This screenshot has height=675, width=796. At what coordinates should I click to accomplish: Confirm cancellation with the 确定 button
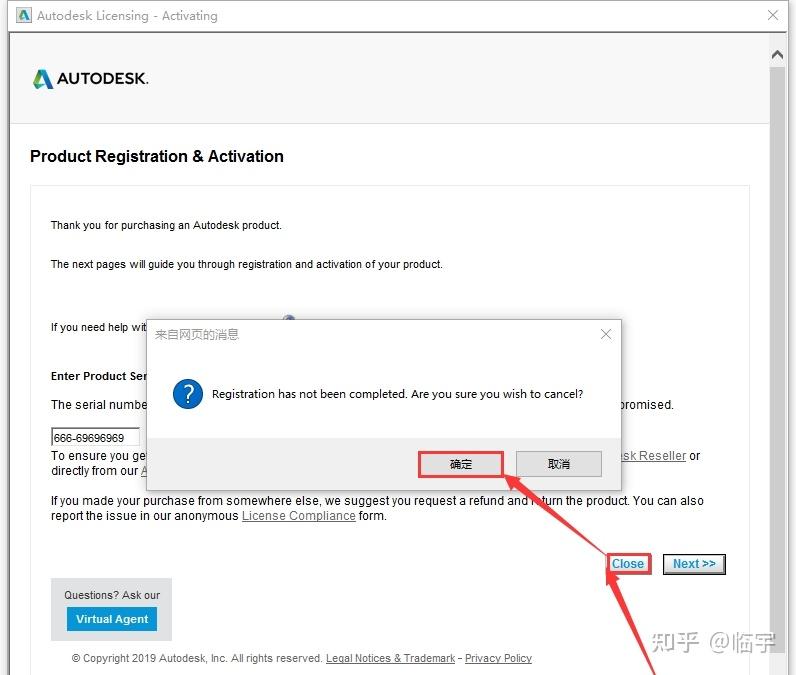pos(460,464)
